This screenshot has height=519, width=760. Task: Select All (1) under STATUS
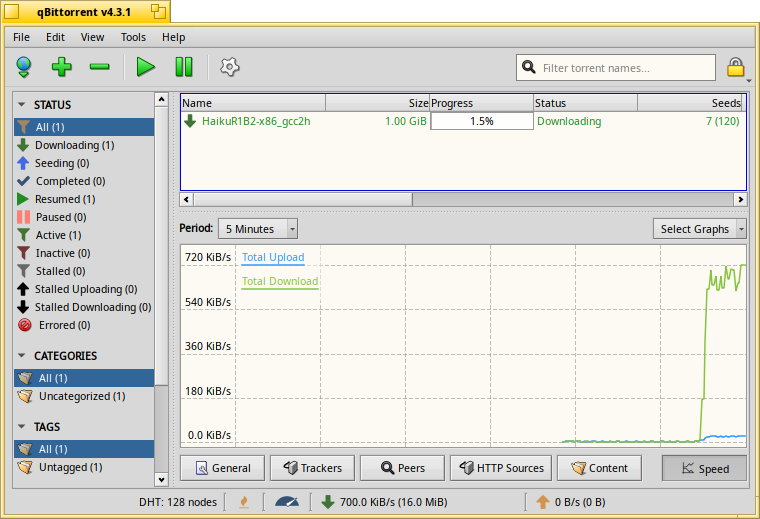click(84, 127)
